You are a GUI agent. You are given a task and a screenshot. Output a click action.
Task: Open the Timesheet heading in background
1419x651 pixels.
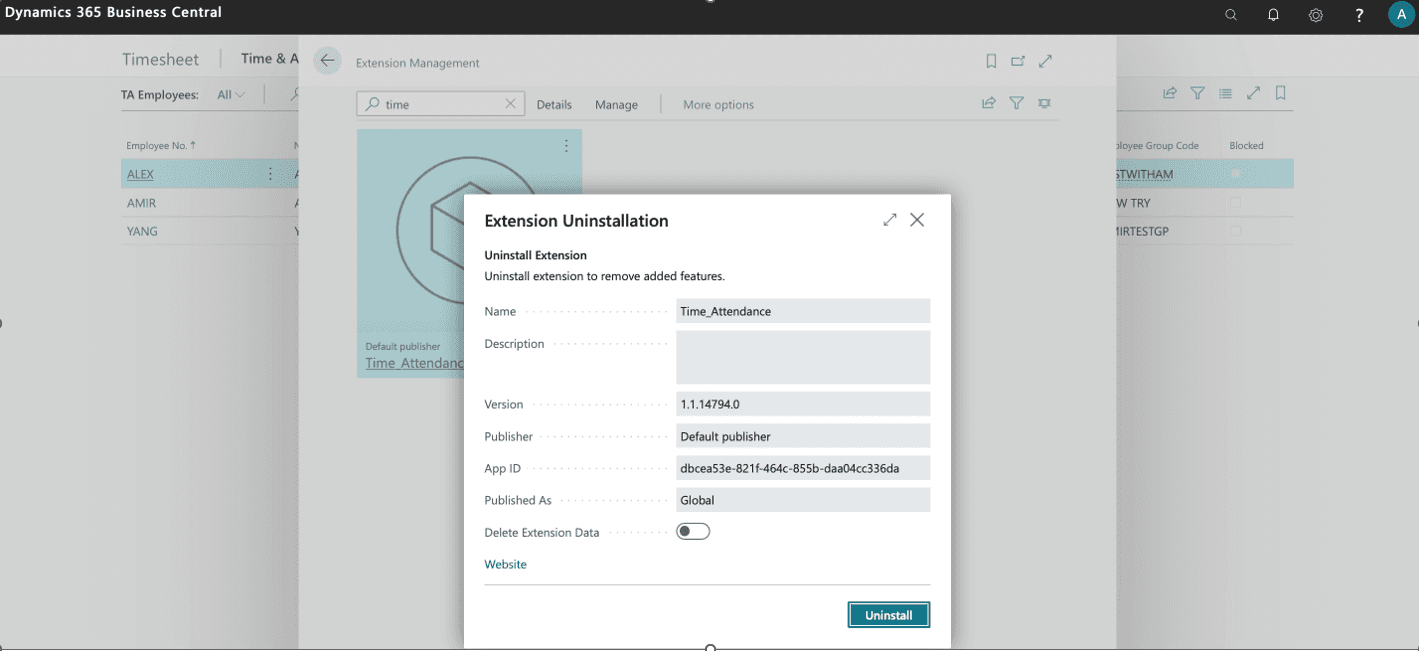(x=161, y=59)
